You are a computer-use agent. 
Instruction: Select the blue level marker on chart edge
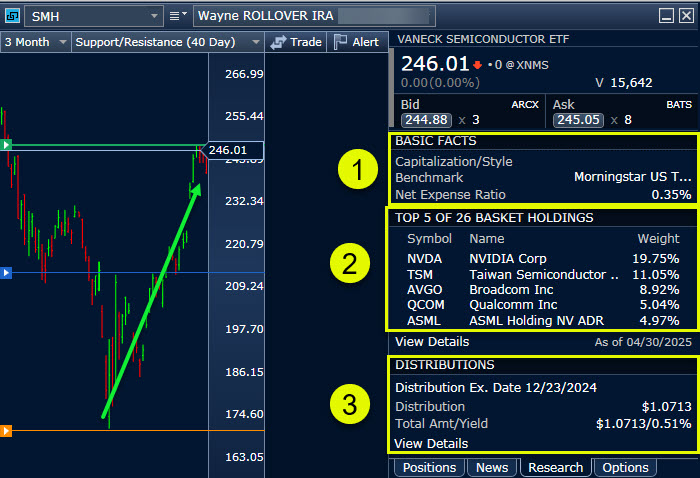6,272
